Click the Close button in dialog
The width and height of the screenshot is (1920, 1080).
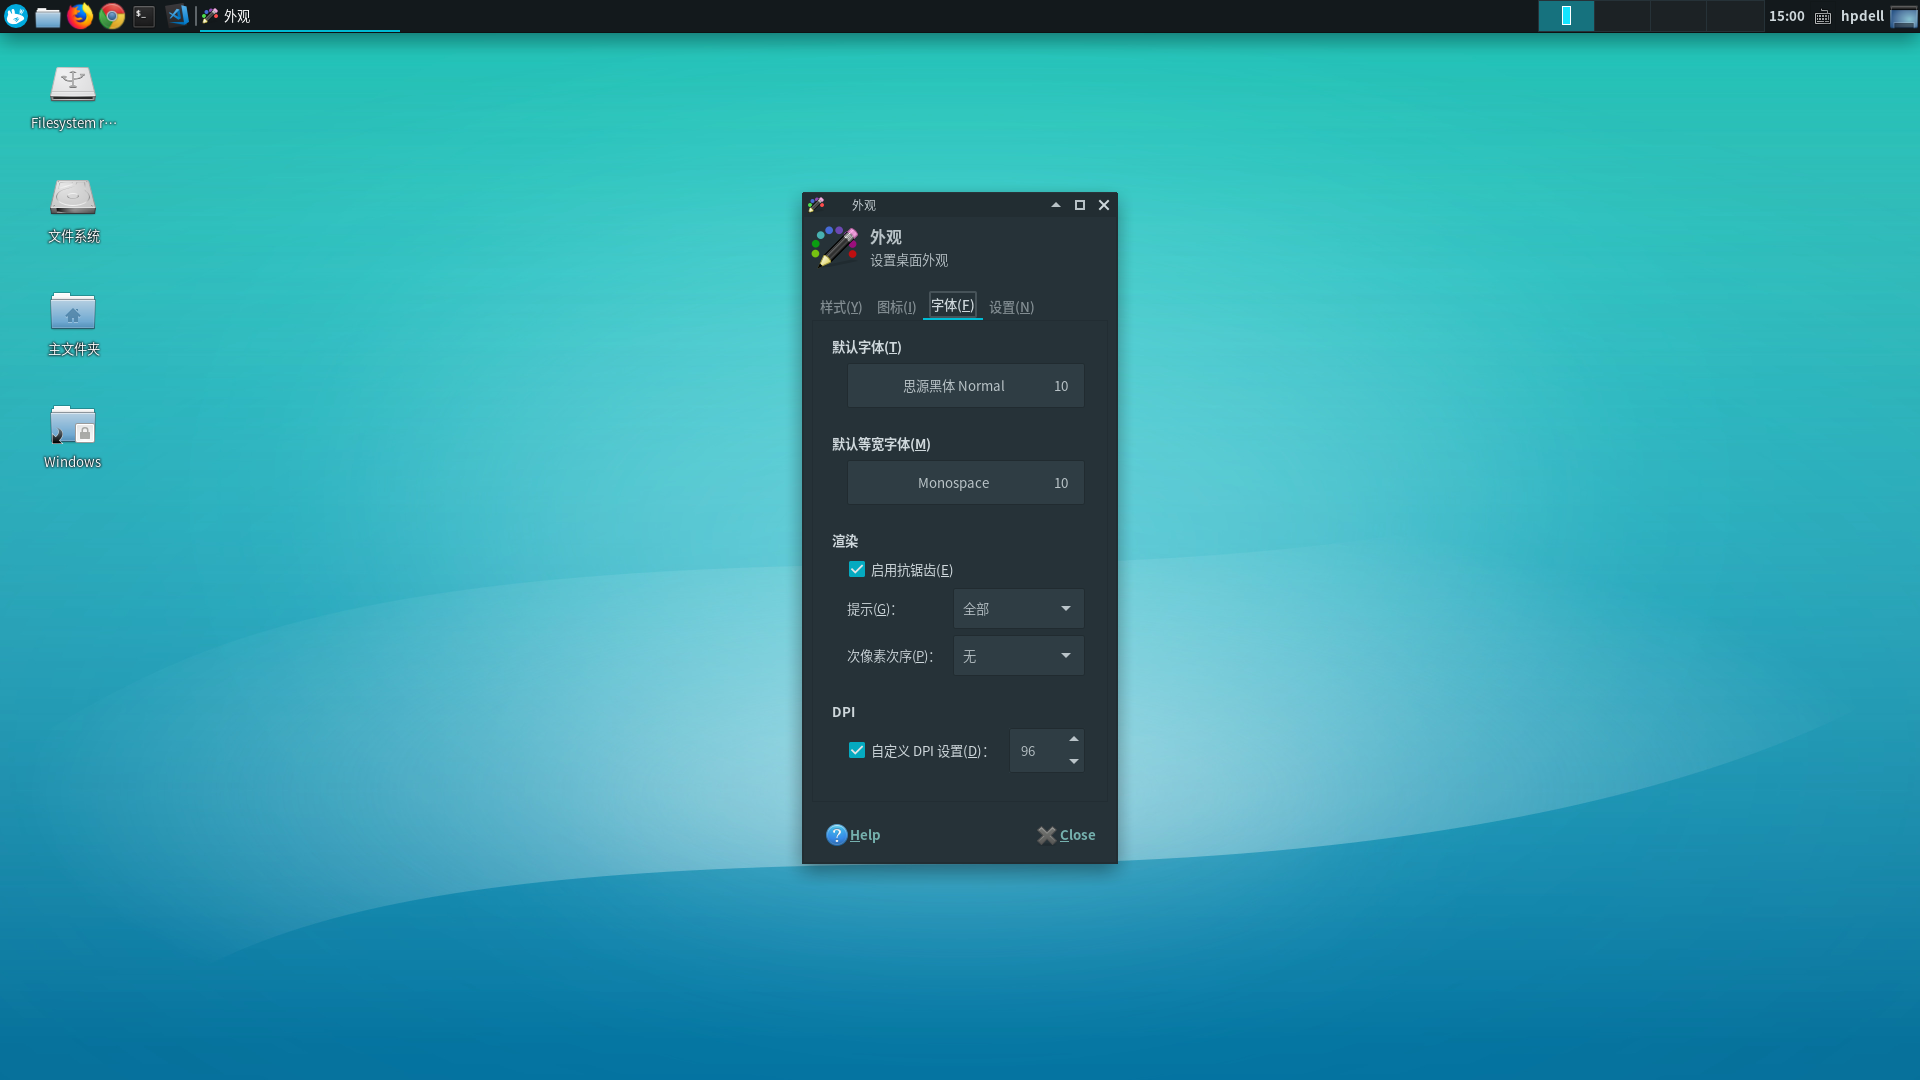(x=1066, y=835)
